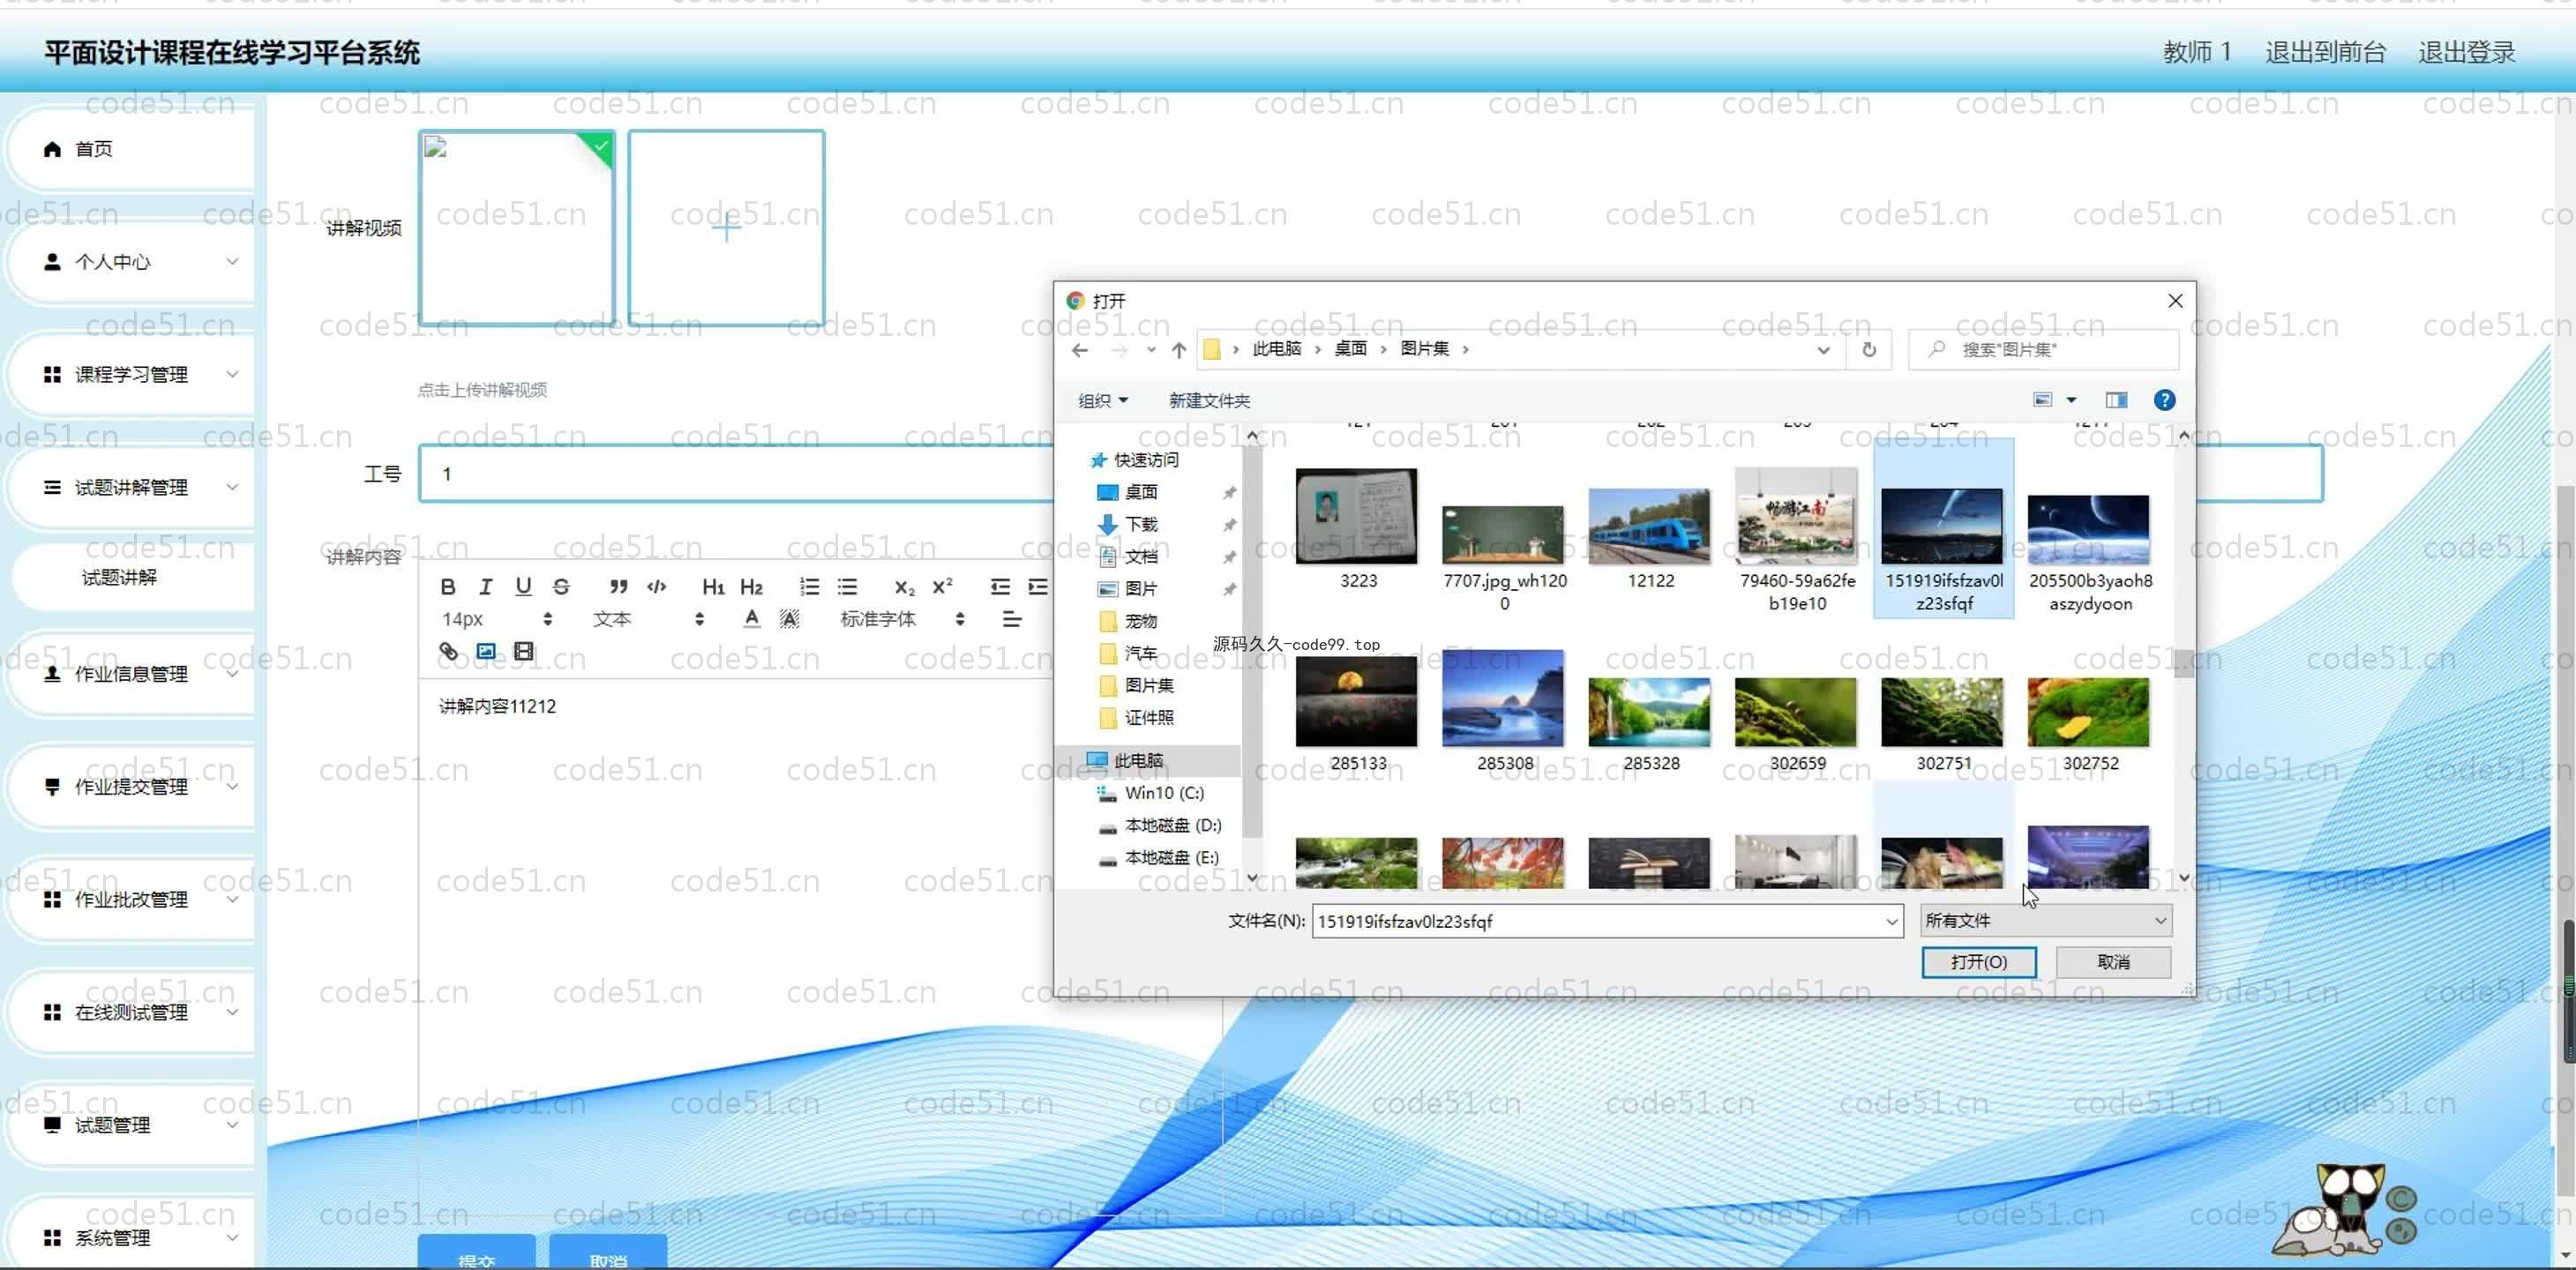Viewport: 2576px width, 1270px height.
Task: Open the 文本 heading type dropdown
Action: click(x=648, y=619)
